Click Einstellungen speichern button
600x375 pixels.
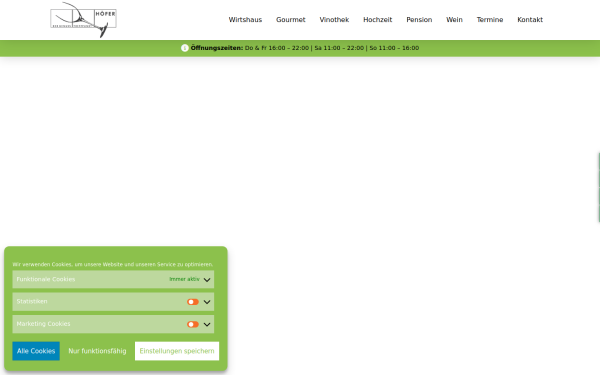177,351
